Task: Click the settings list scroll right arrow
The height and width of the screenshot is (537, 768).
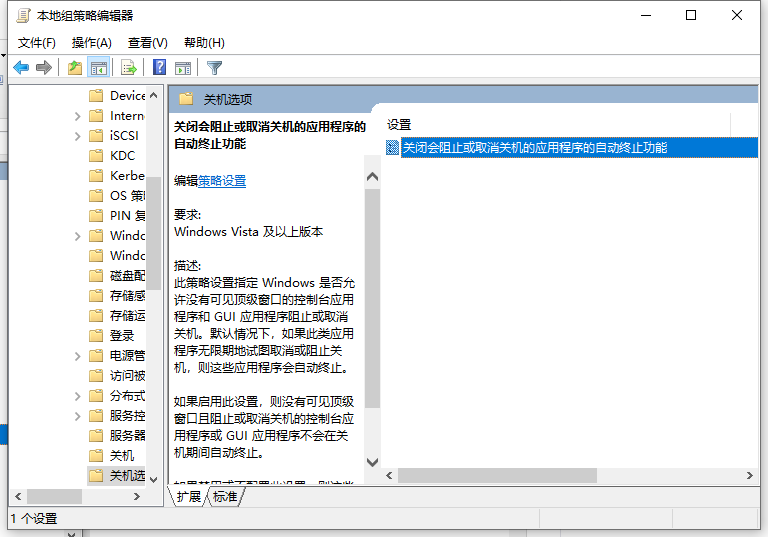Action: 749,475
